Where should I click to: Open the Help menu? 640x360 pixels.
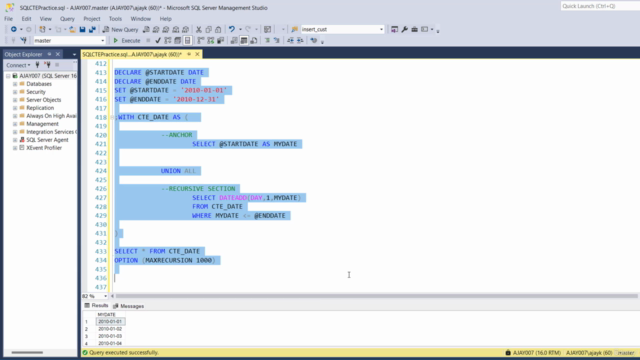coord(165,19)
